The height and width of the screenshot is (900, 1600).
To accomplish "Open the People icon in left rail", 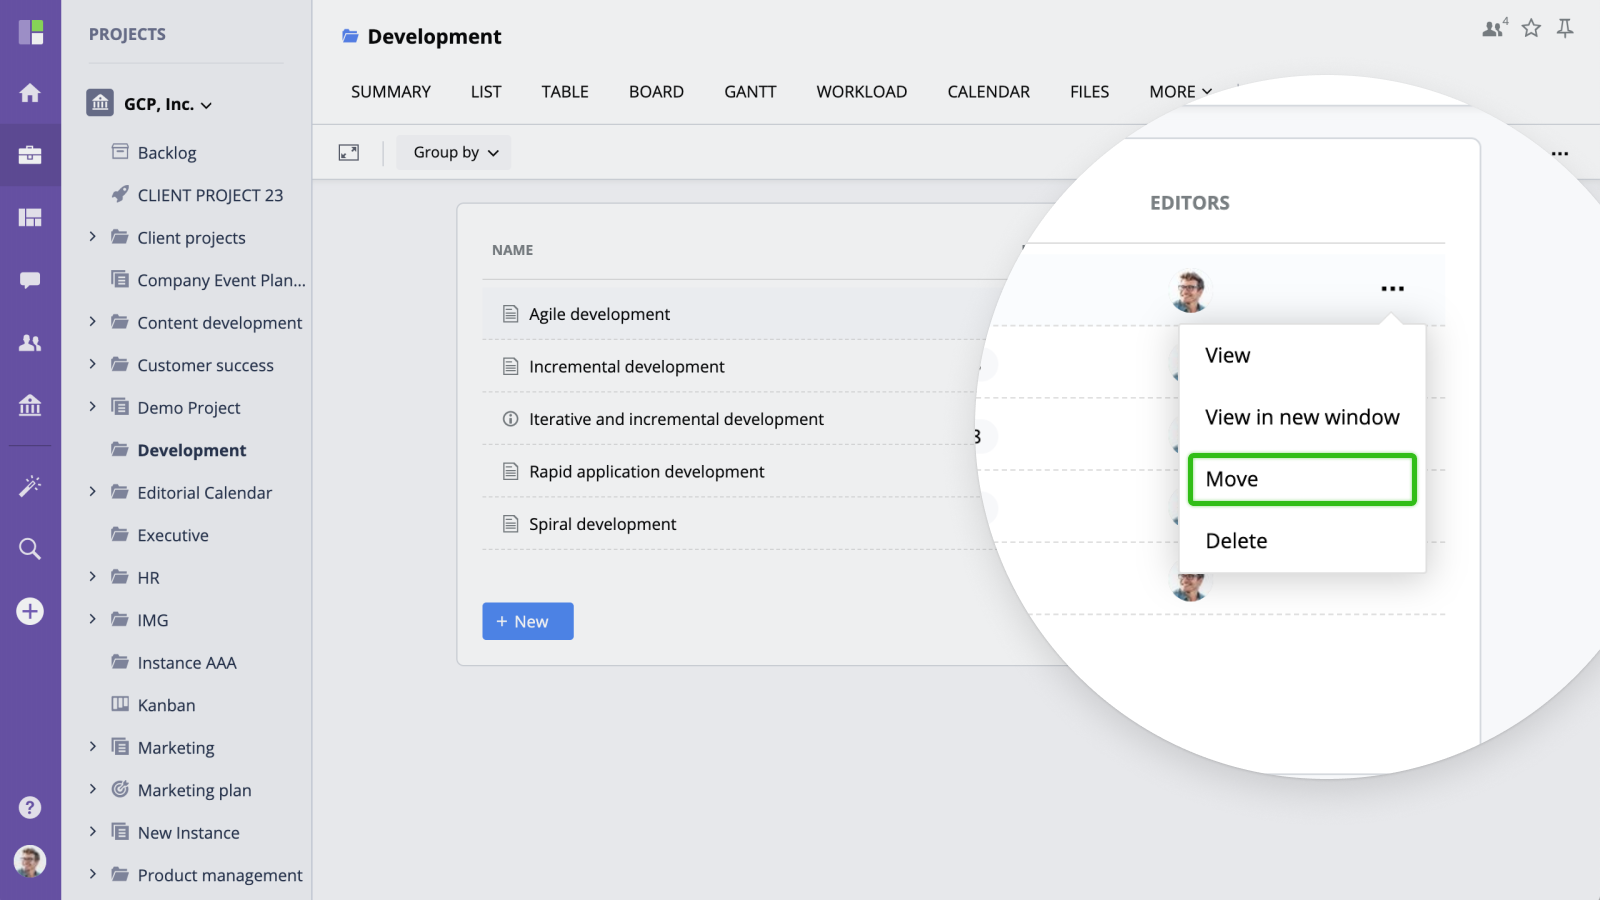I will click(x=30, y=343).
